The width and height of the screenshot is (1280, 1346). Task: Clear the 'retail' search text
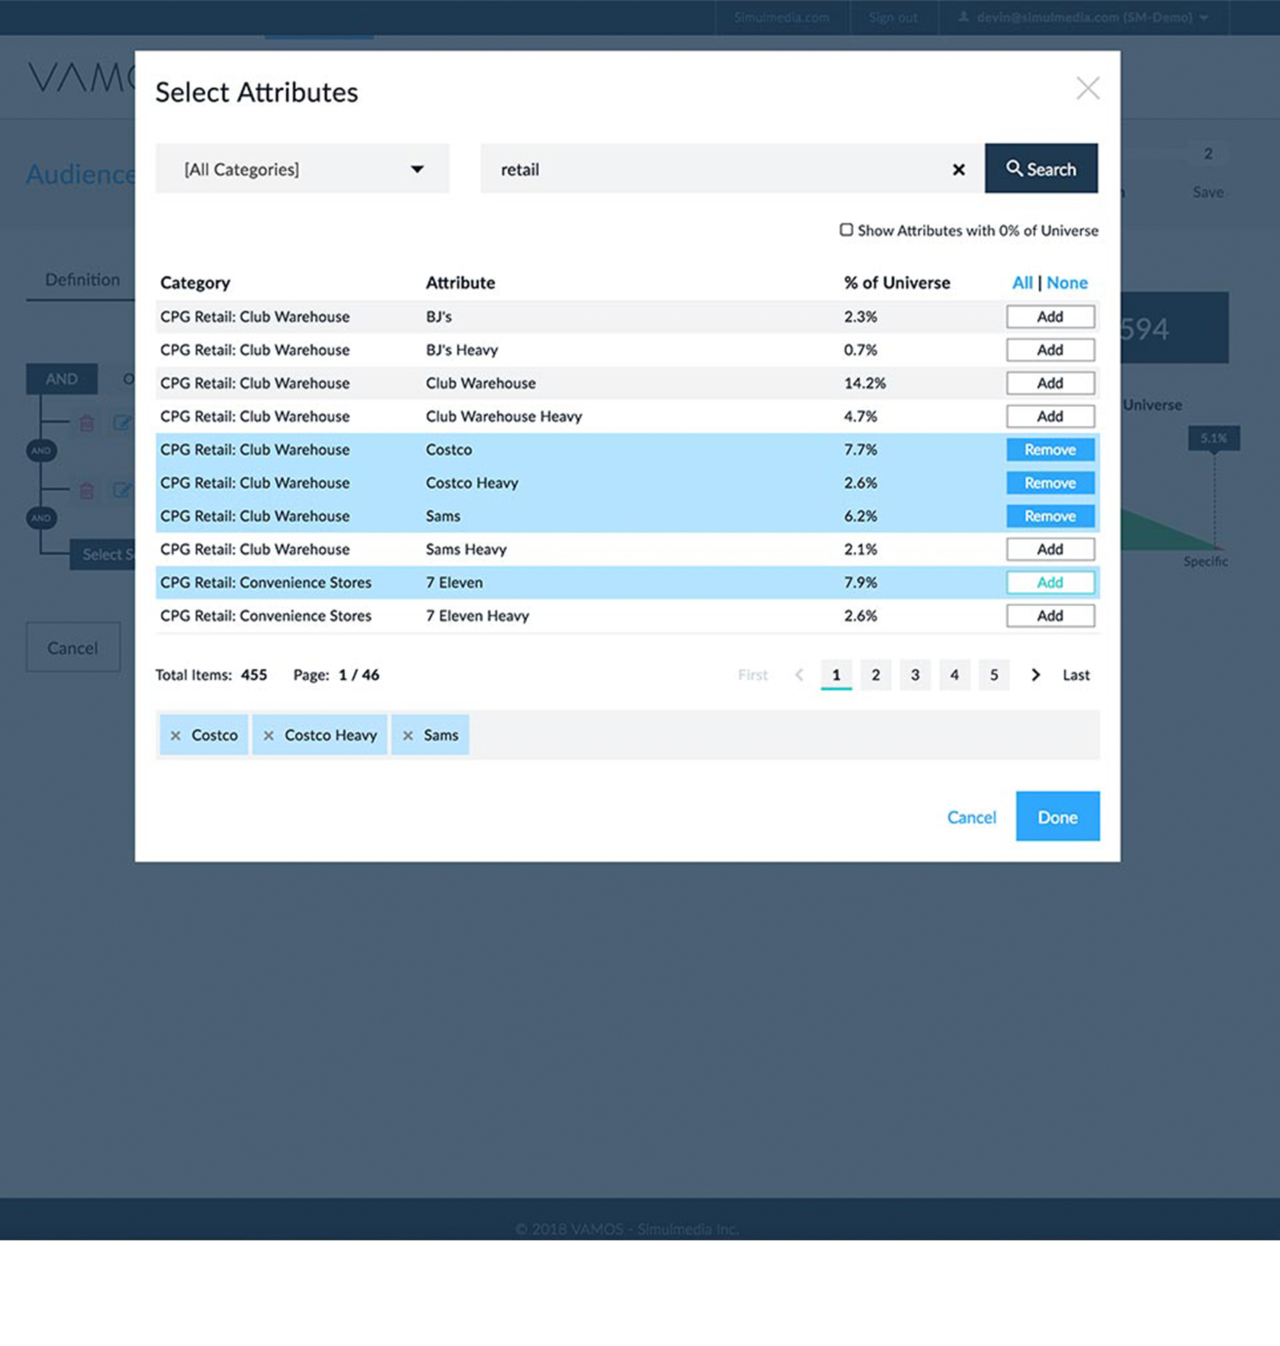tap(958, 170)
